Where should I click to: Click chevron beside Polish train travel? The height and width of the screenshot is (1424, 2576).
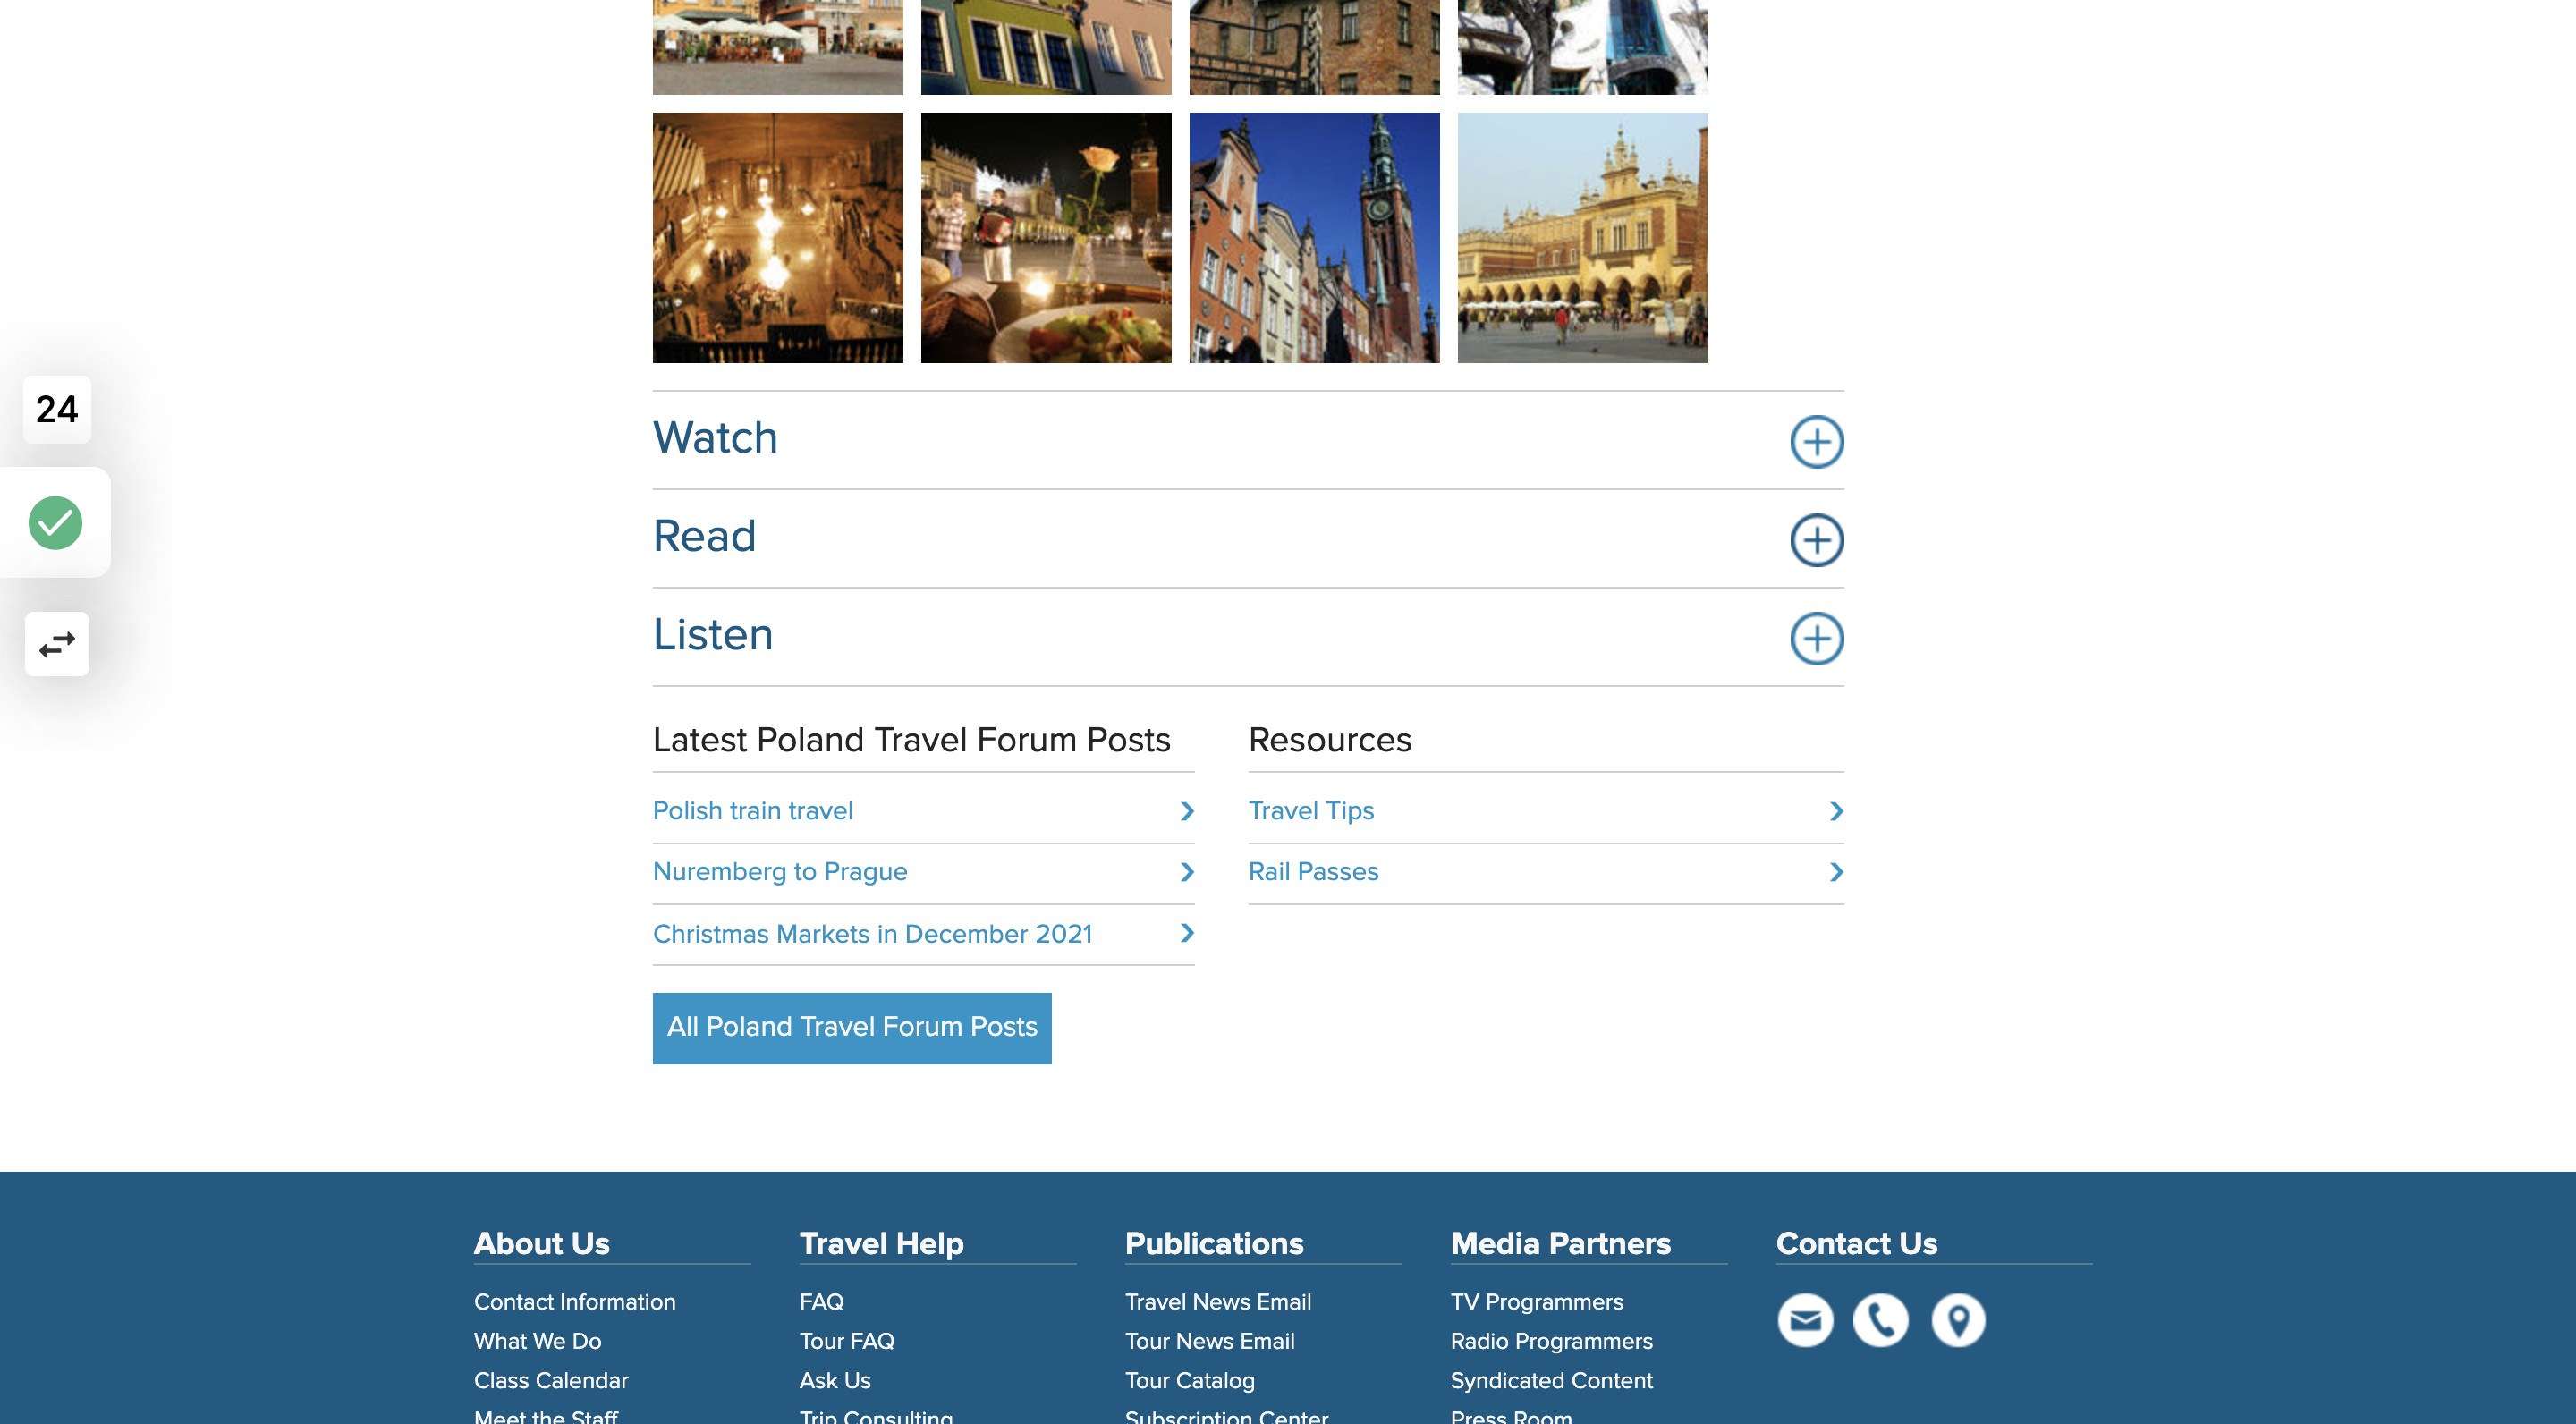(x=1187, y=811)
